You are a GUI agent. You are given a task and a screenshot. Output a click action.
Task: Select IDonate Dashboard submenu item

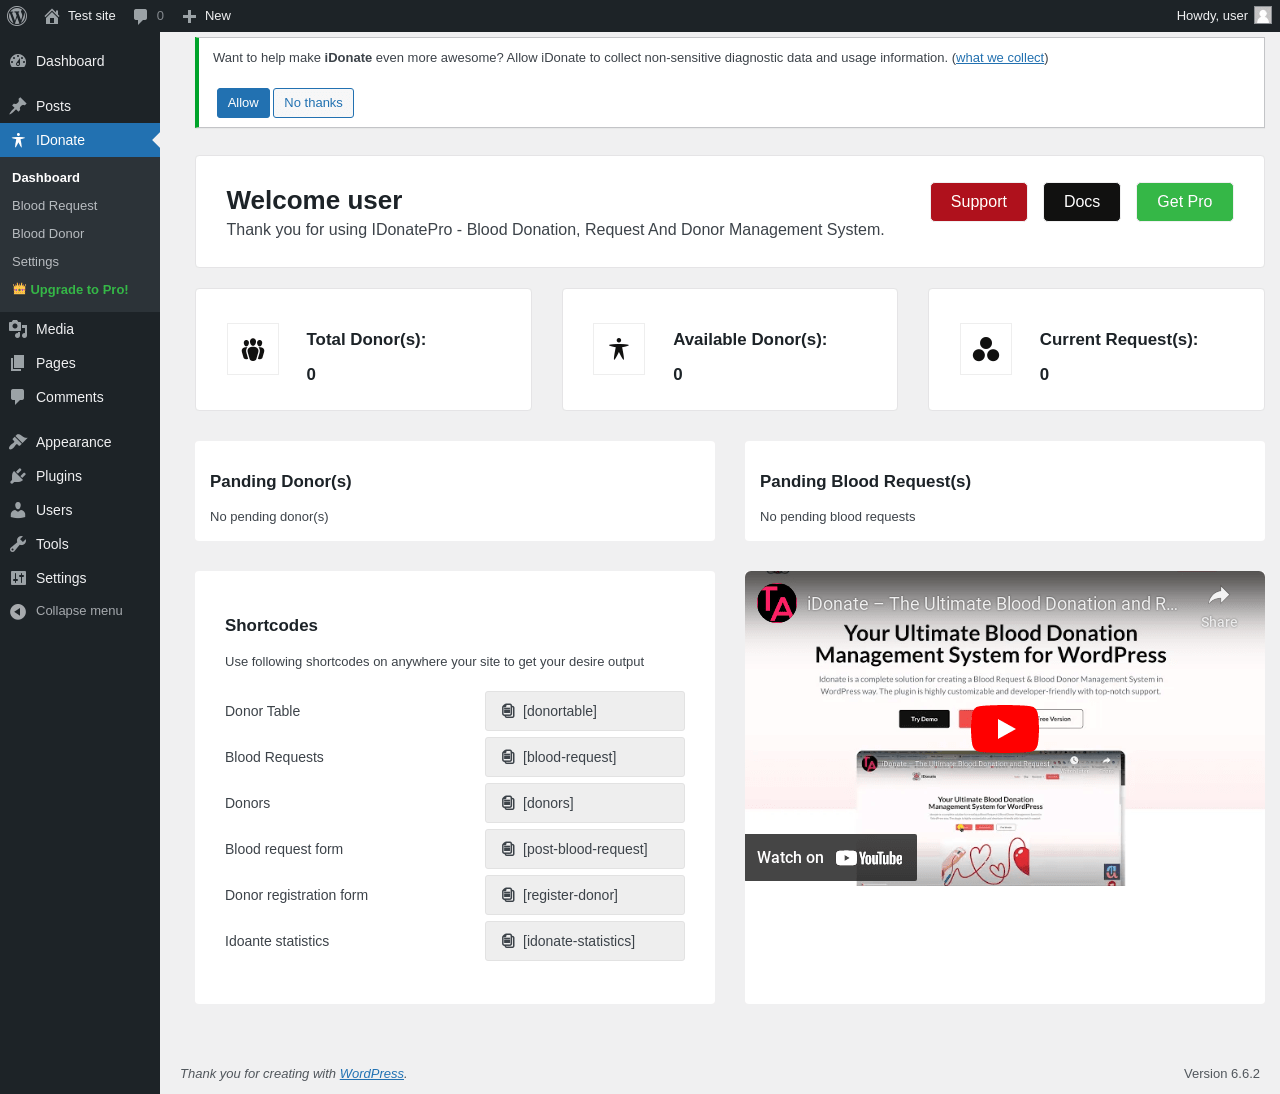[46, 178]
